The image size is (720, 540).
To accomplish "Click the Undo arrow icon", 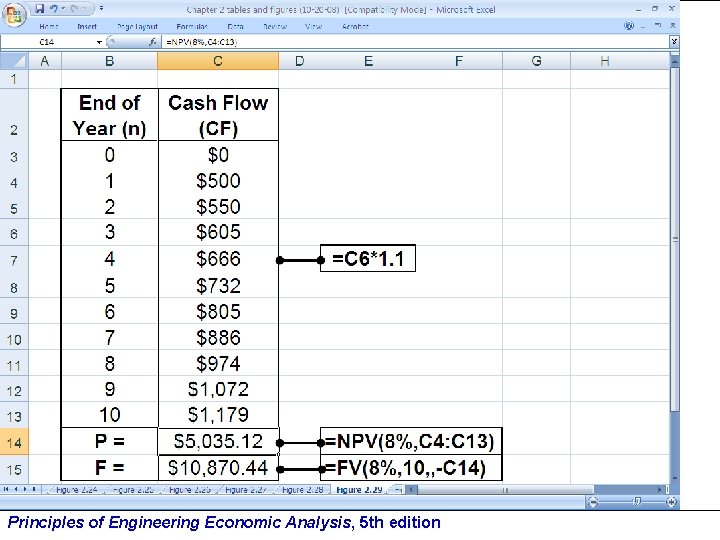I will pyautogui.click(x=54, y=8).
